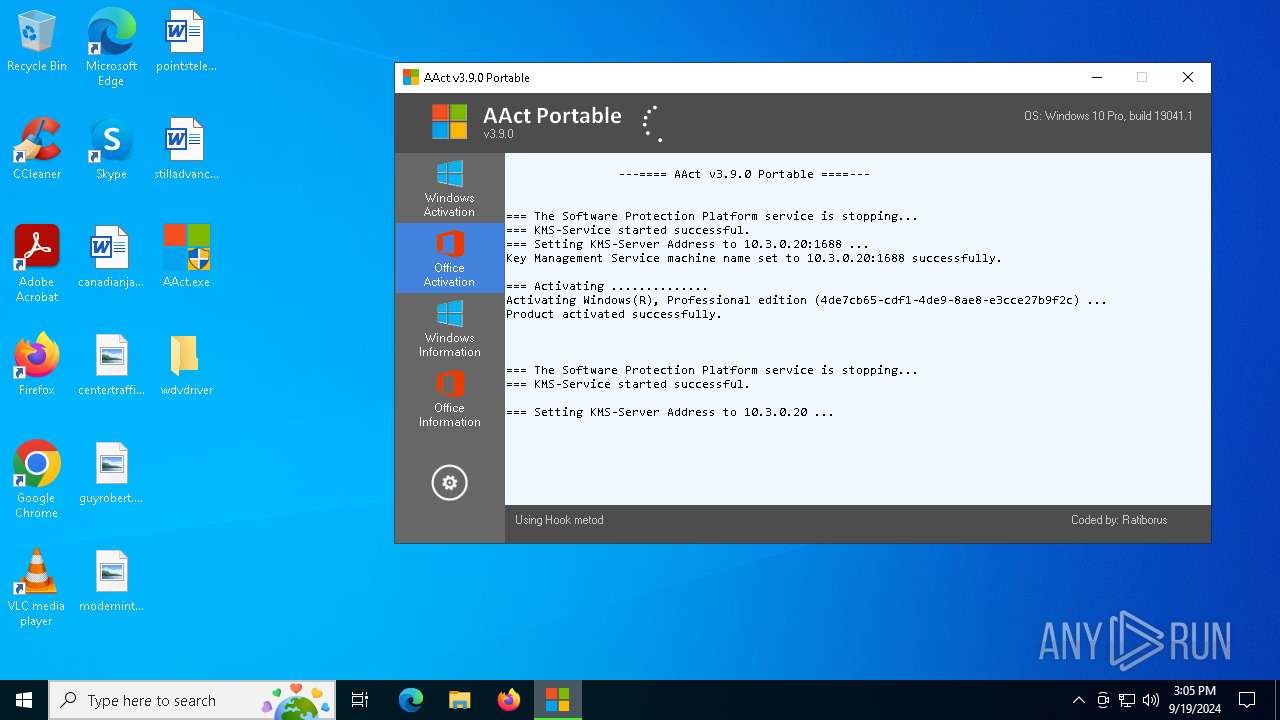Open Windows Start menu
Image resolution: width=1280 pixels, height=720 pixels.
24,700
